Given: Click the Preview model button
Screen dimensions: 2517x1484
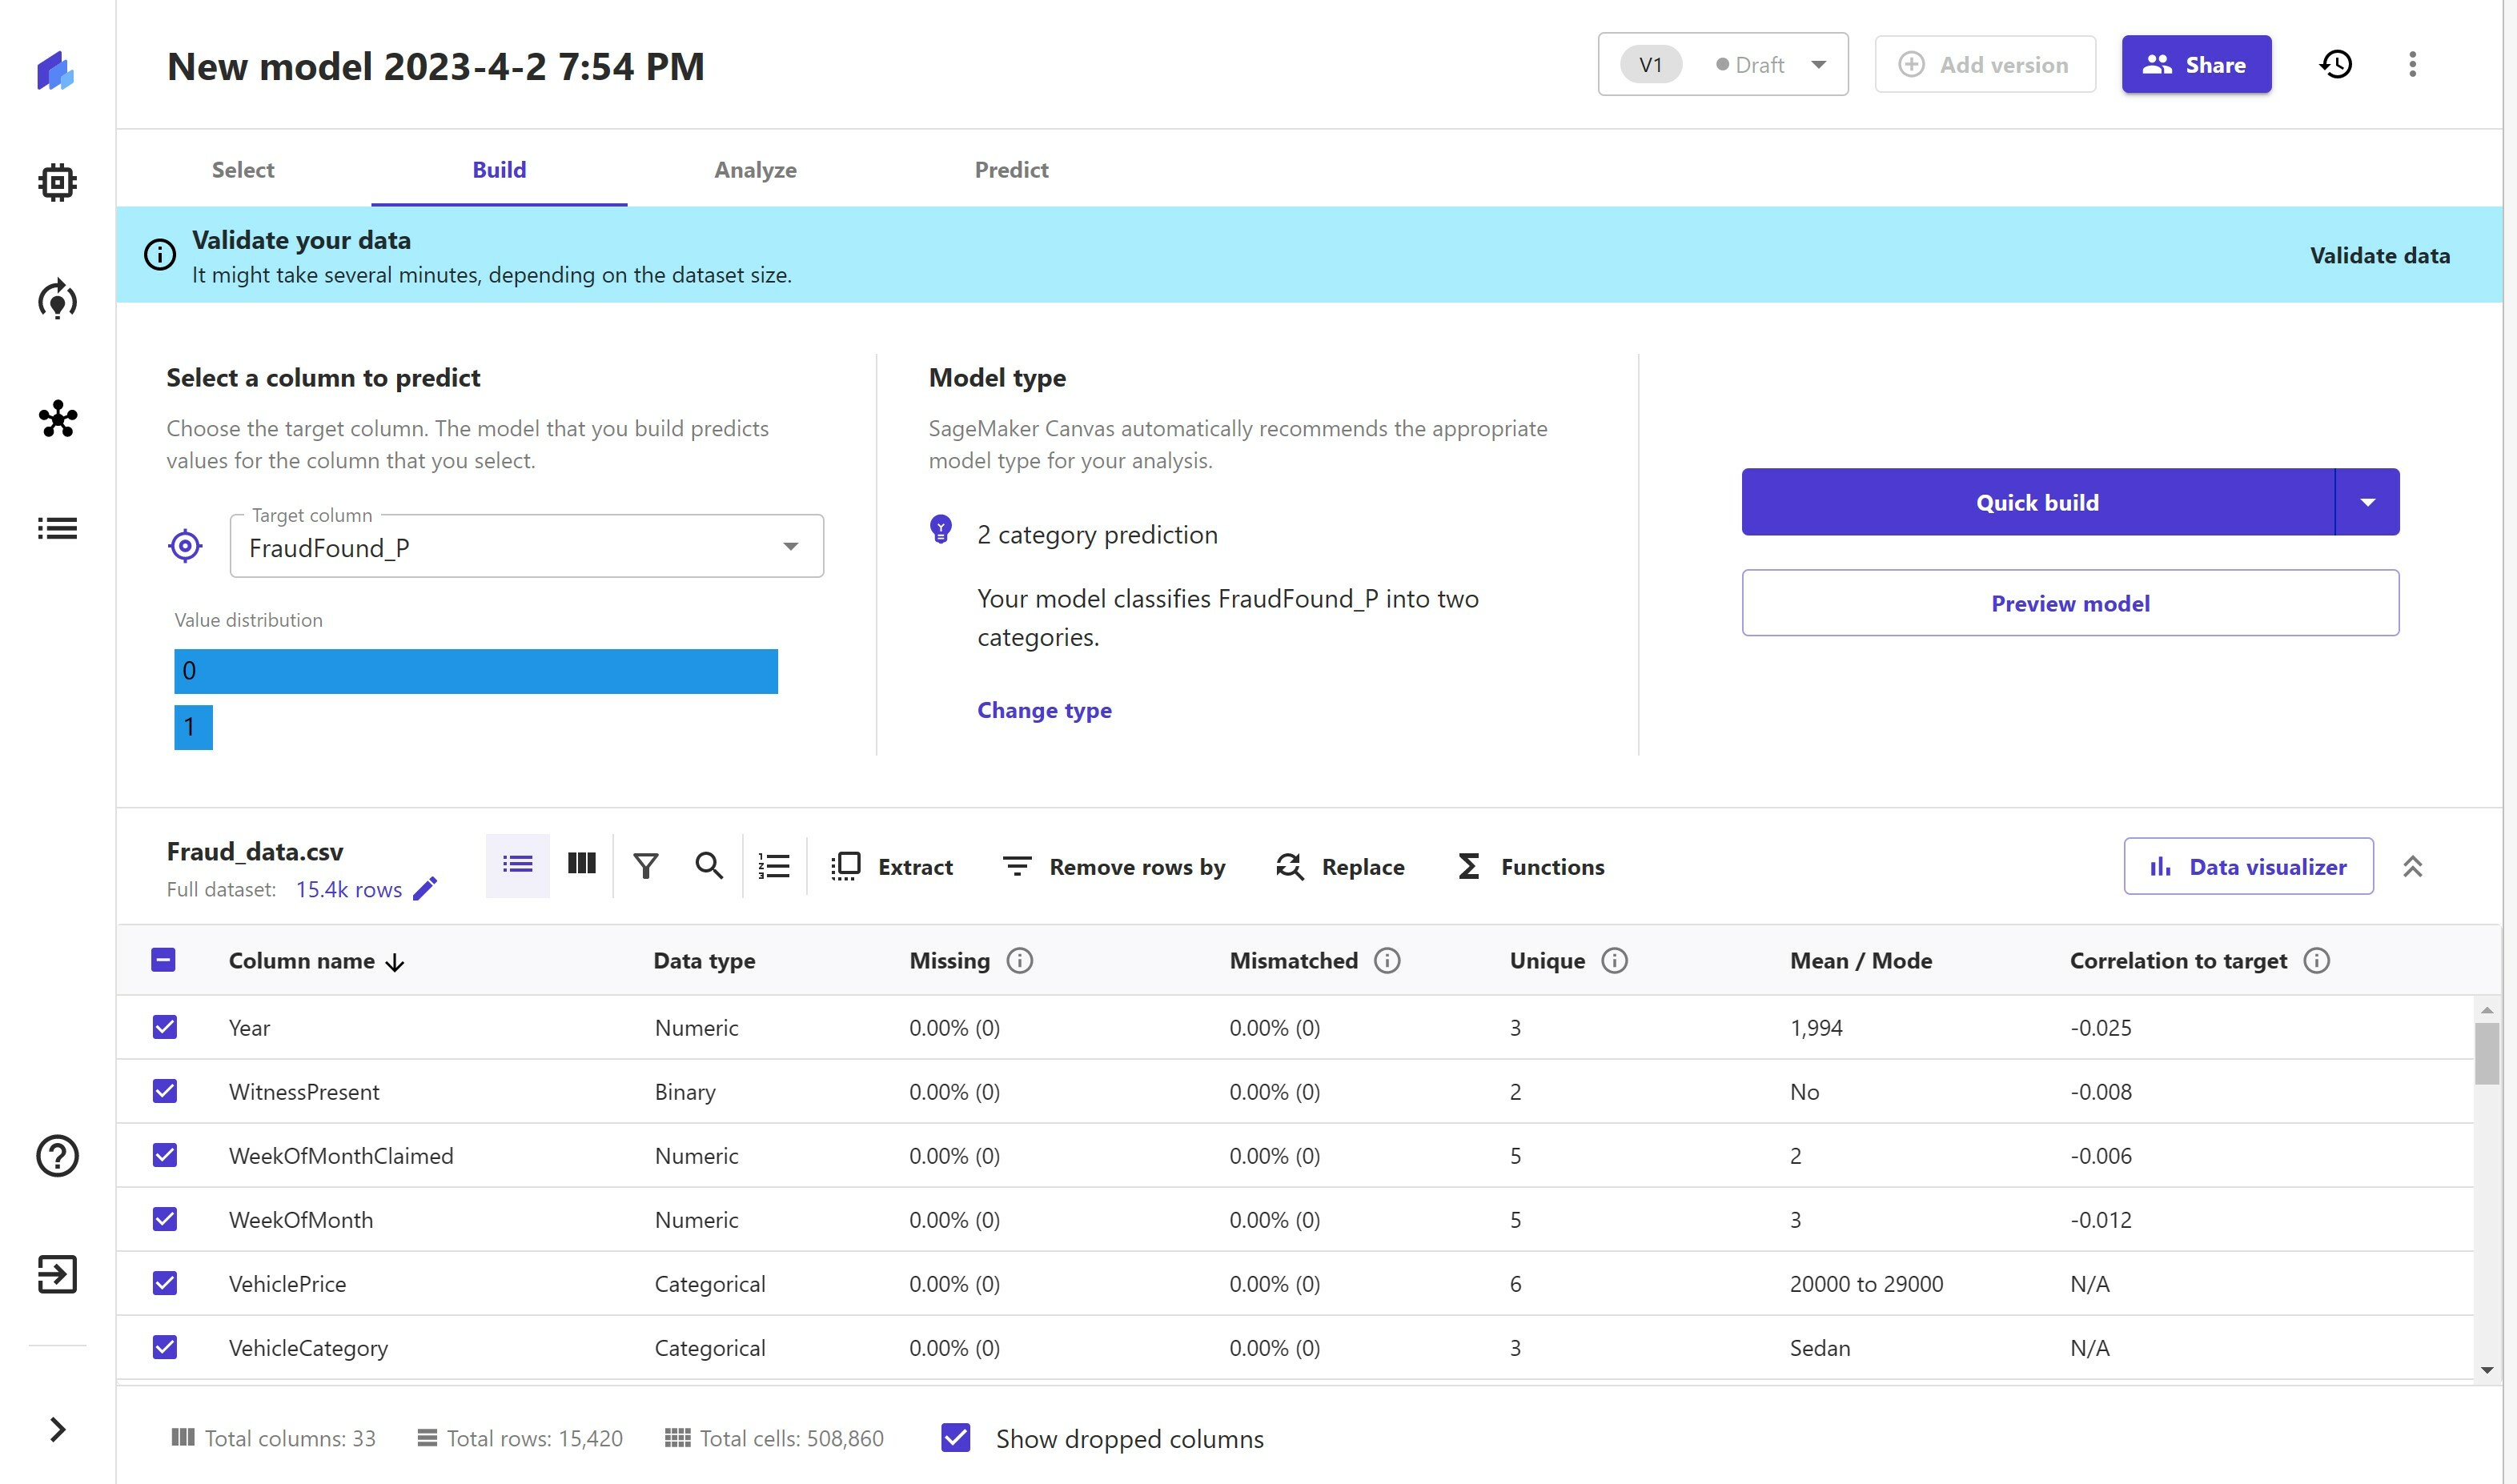Looking at the screenshot, I should (2069, 603).
